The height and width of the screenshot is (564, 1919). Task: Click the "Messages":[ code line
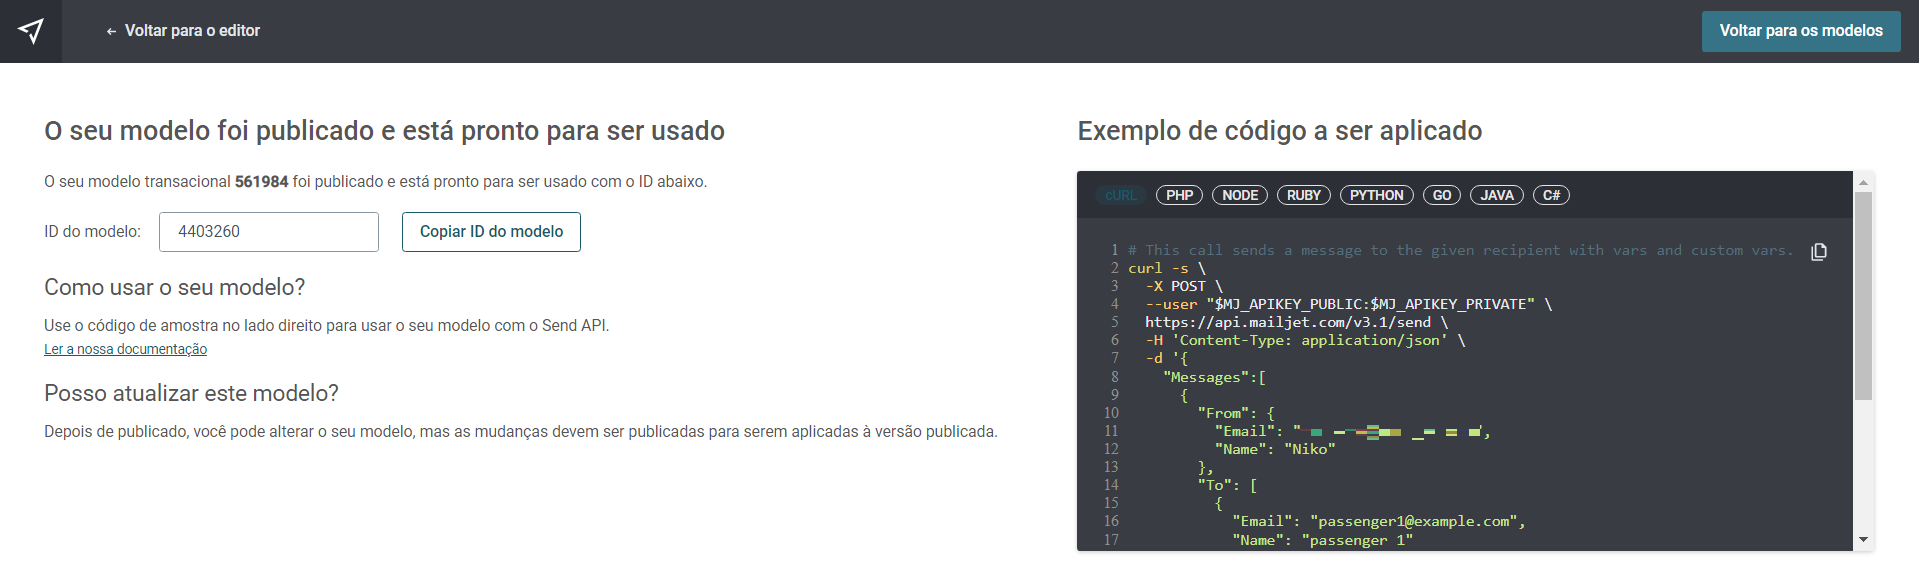click(1214, 377)
